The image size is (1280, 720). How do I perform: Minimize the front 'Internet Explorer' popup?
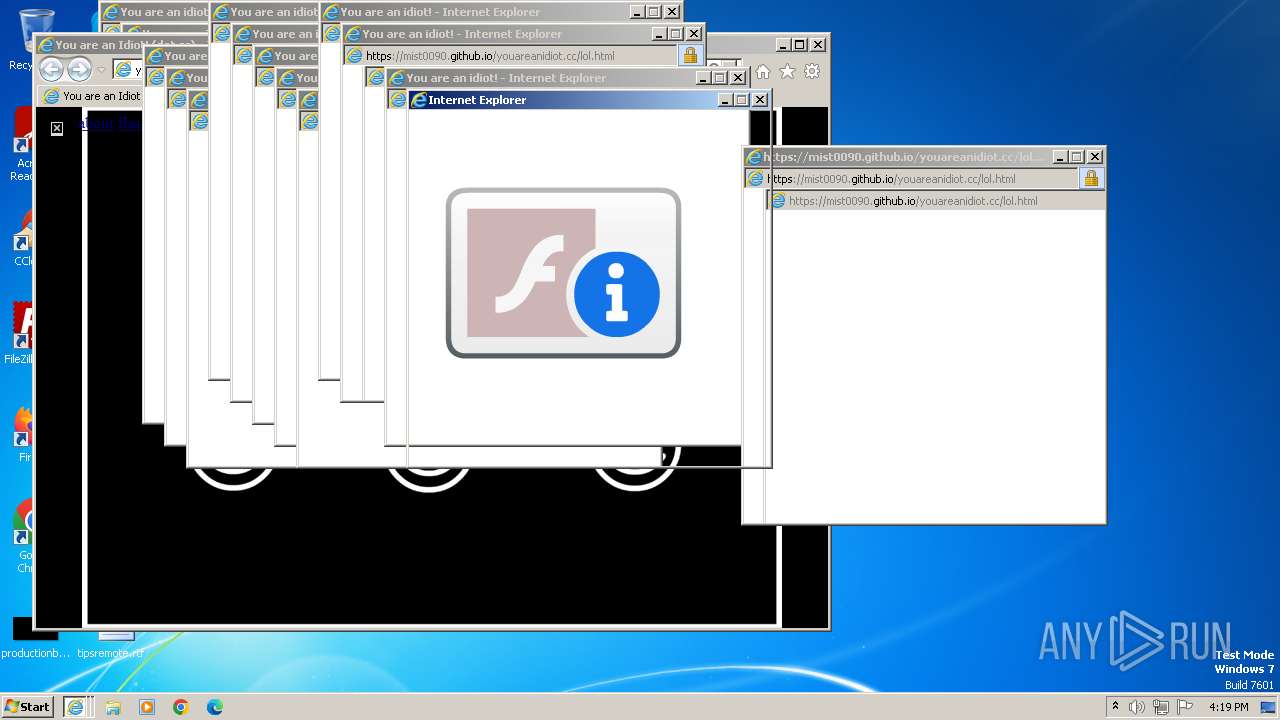coord(725,100)
